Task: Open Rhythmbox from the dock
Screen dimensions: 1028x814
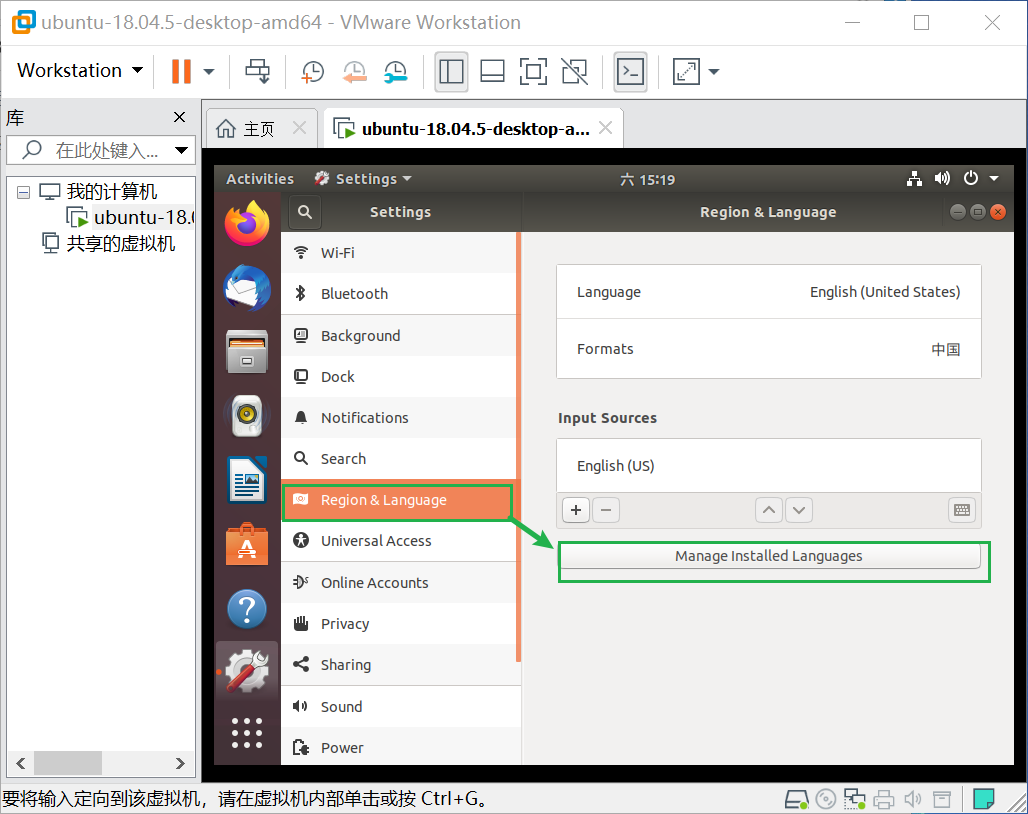Action: (247, 416)
